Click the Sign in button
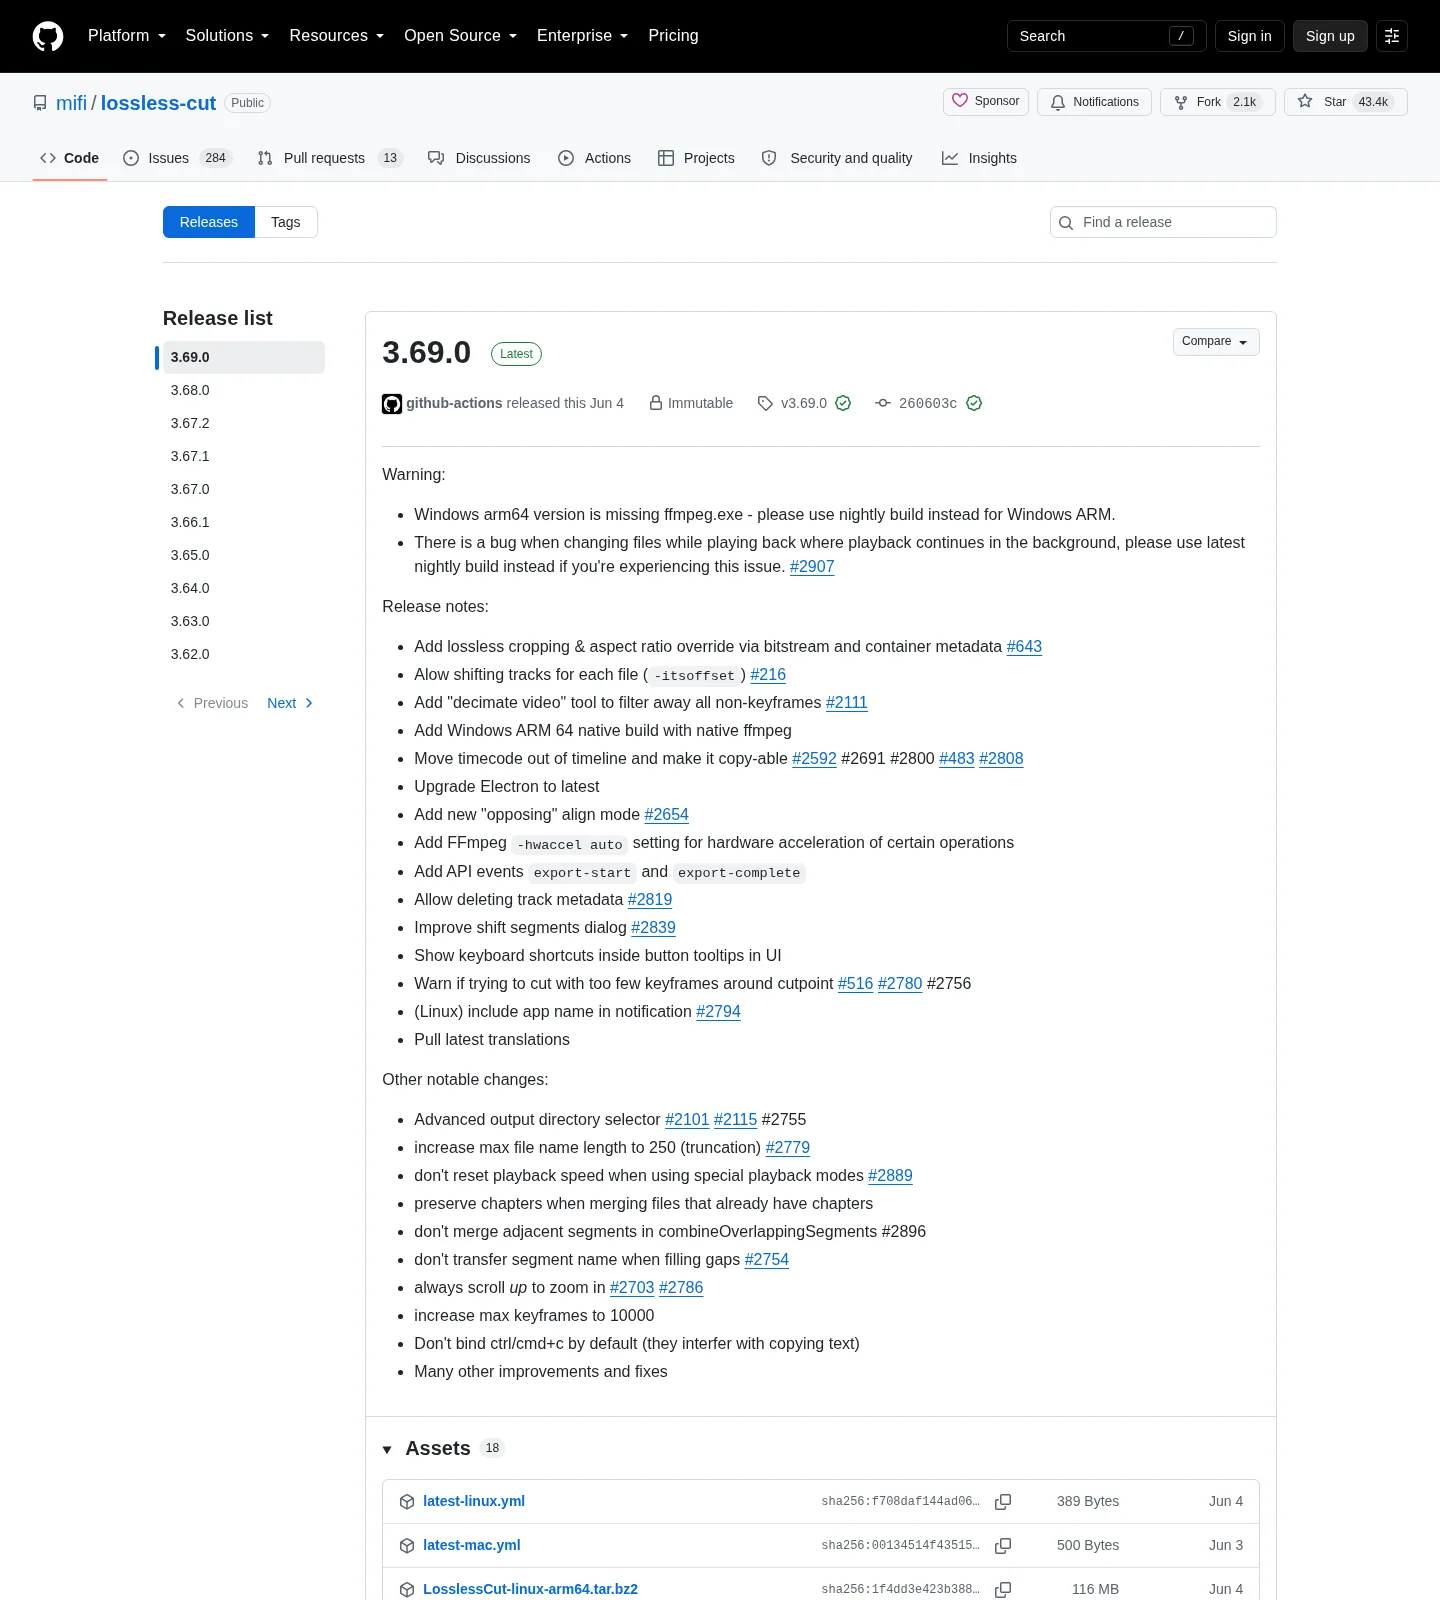The width and height of the screenshot is (1440, 1600). [x=1250, y=36]
